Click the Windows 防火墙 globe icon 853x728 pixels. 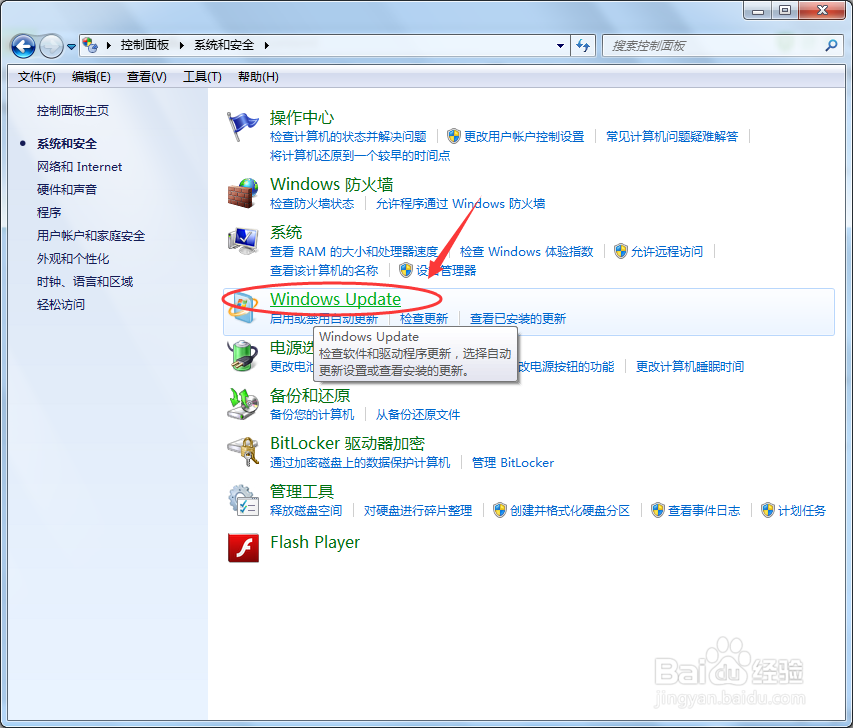pos(241,191)
